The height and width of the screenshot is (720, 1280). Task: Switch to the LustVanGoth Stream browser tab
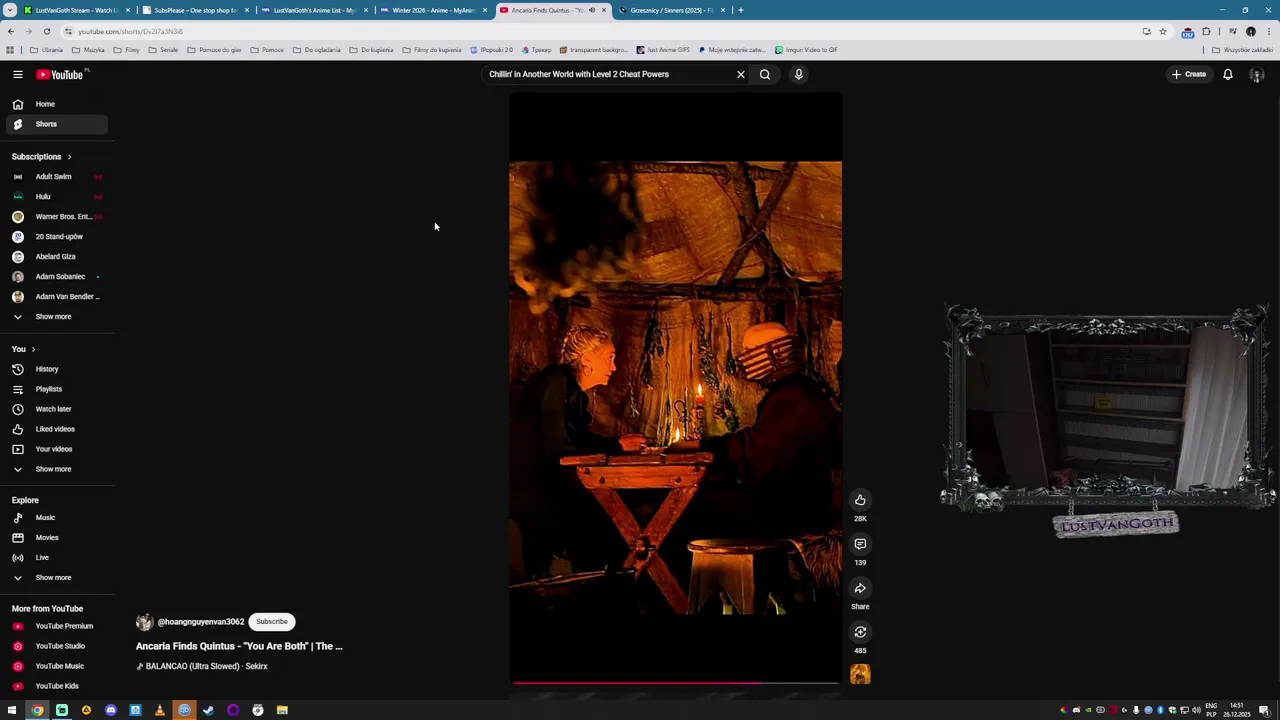click(77, 10)
